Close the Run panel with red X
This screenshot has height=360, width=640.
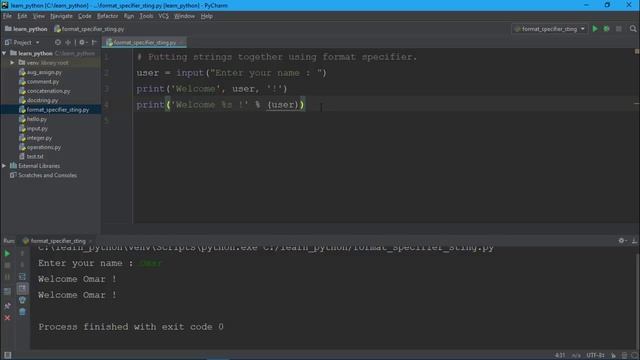7,318
